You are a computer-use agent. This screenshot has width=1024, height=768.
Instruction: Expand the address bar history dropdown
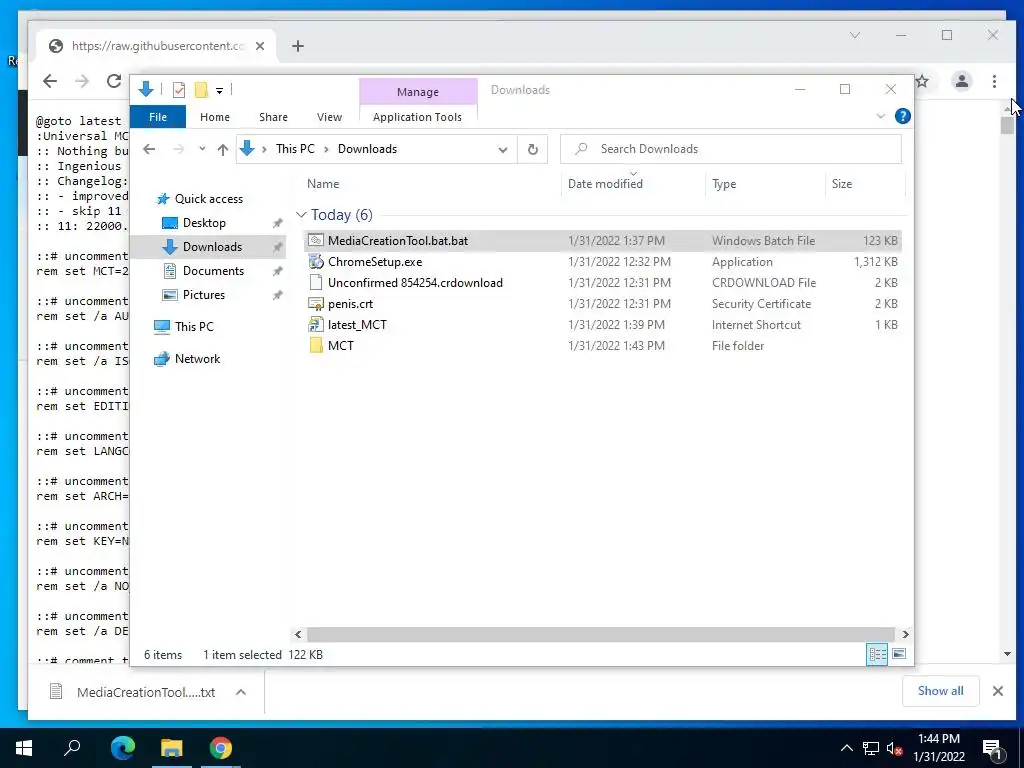point(503,150)
